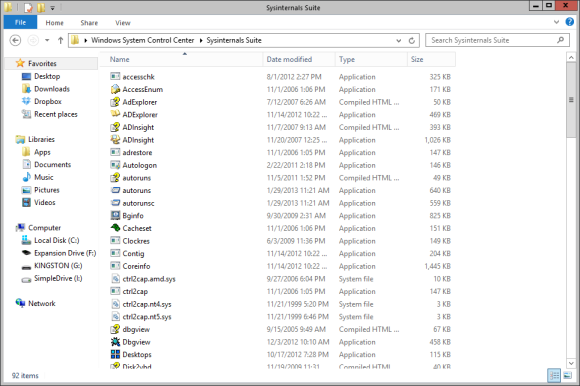Click the Properties quick access toolbar icon

point(28,7)
